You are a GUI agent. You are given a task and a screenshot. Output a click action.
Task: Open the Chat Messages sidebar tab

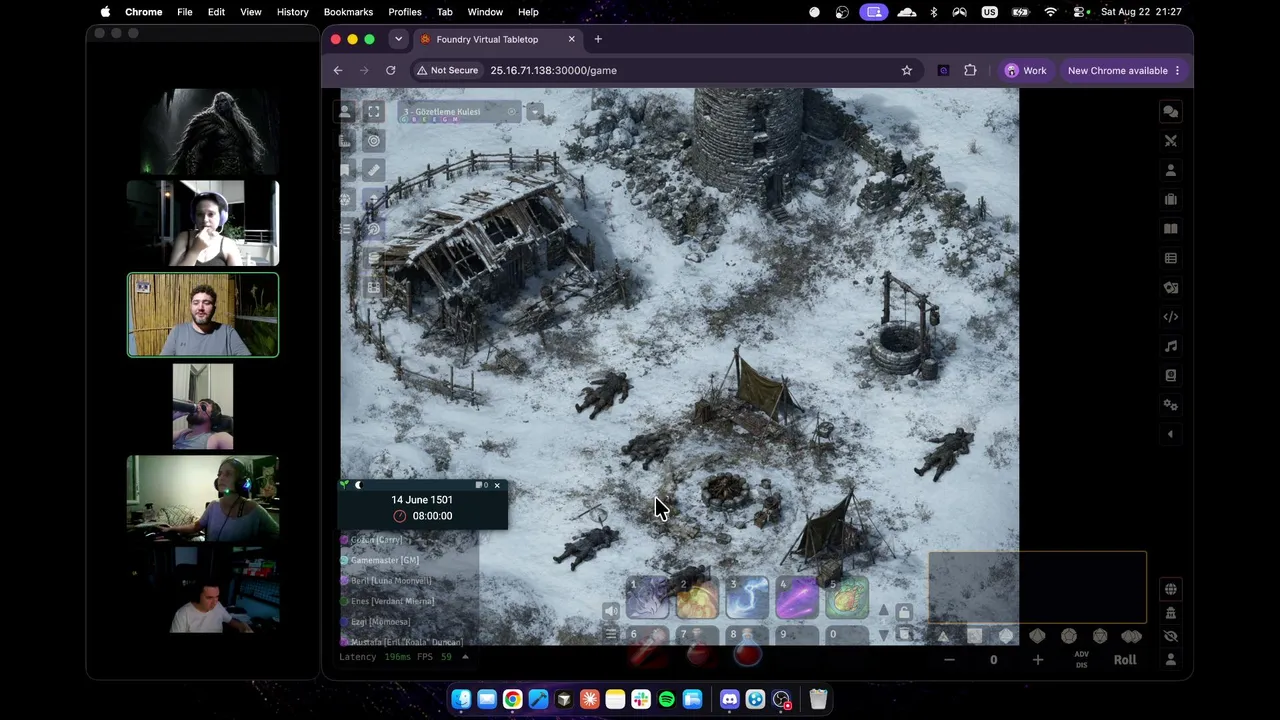pyautogui.click(x=1170, y=112)
